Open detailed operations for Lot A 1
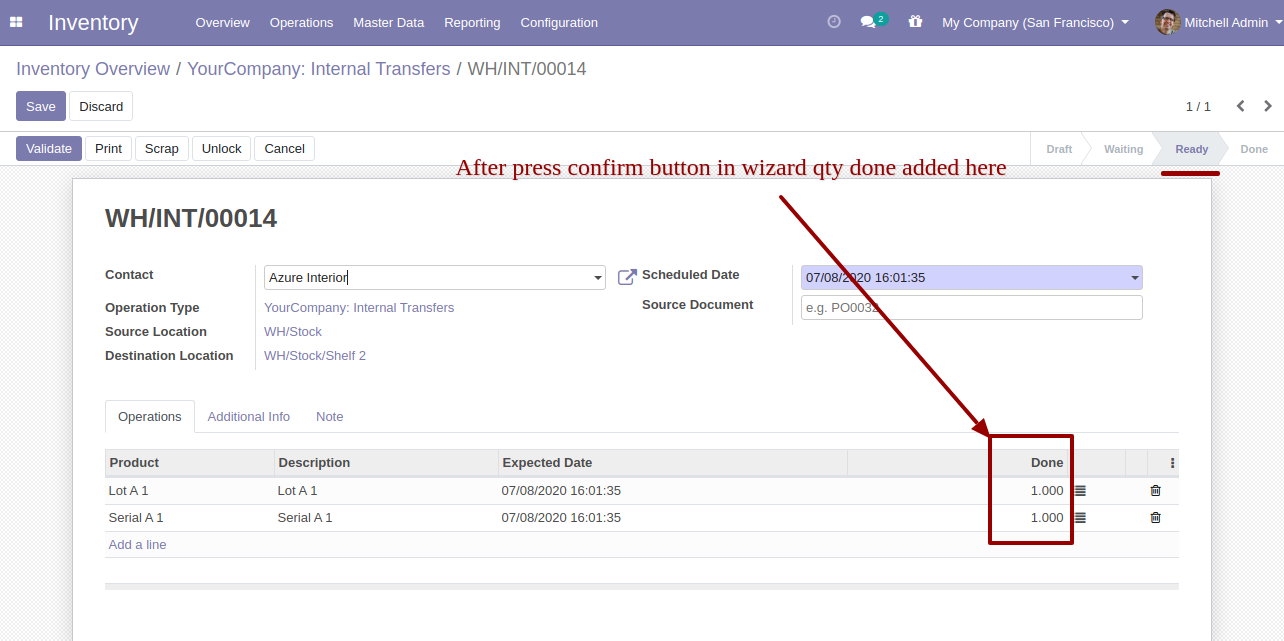The height and width of the screenshot is (641, 1284). (1080, 491)
